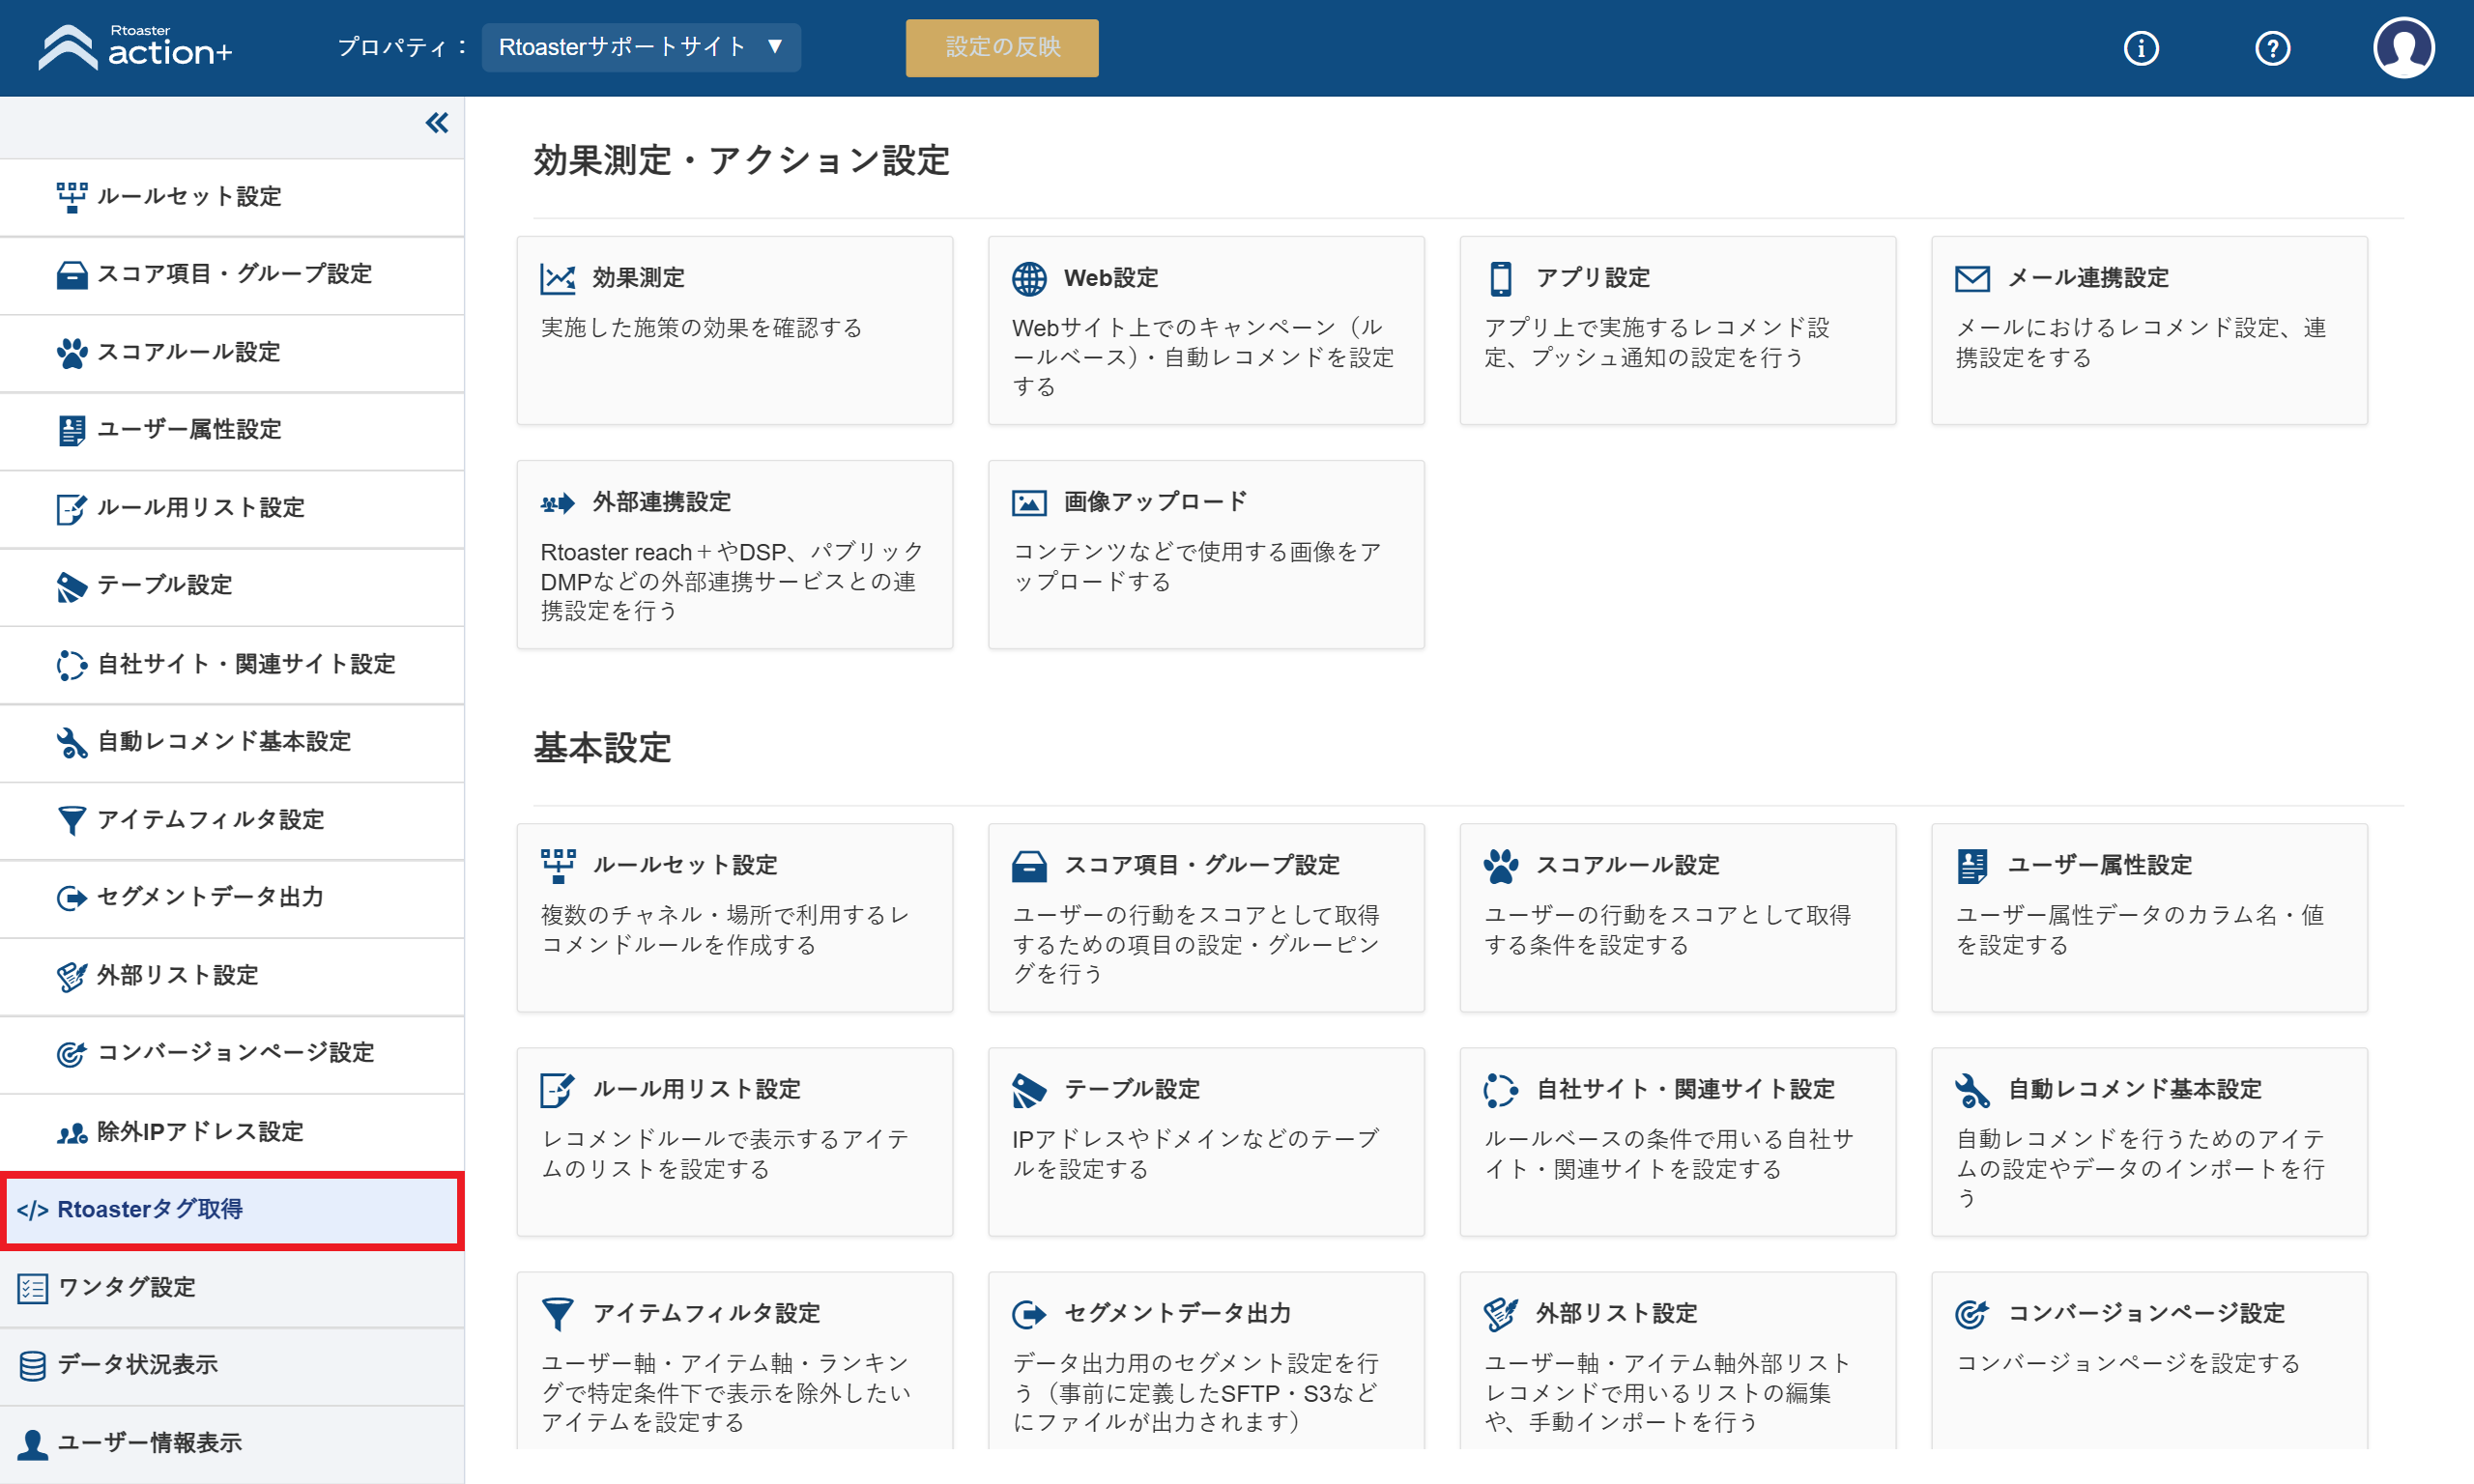Select コンバージョンページ設定 sidebar target icon

[x=72, y=1053]
